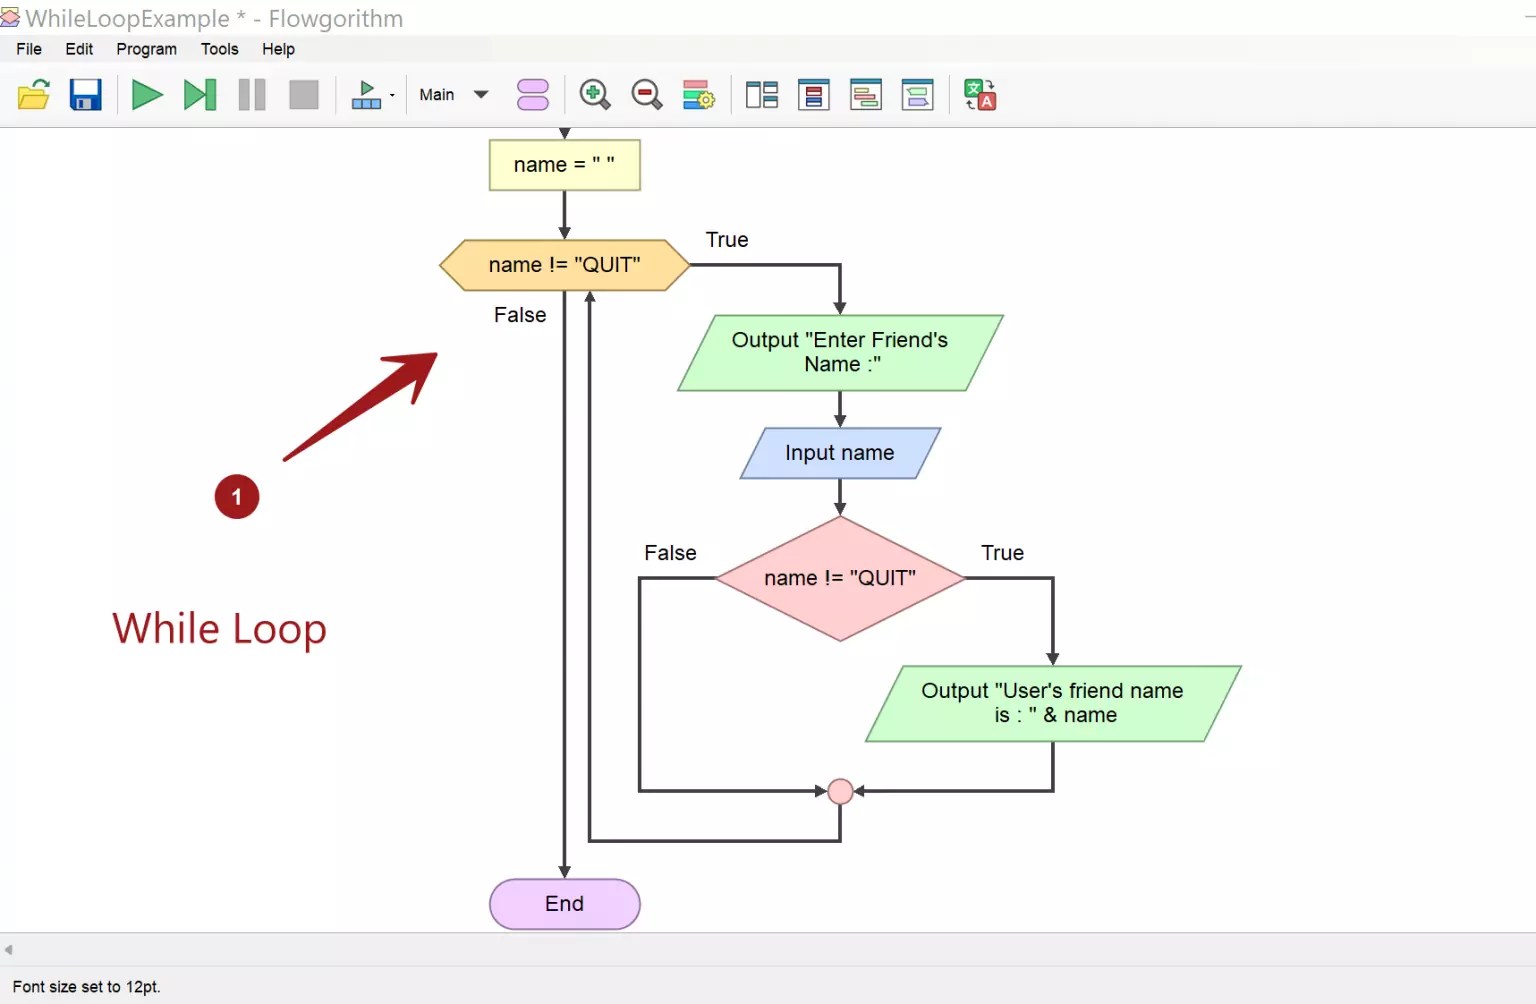Pause the program execution

tap(252, 95)
